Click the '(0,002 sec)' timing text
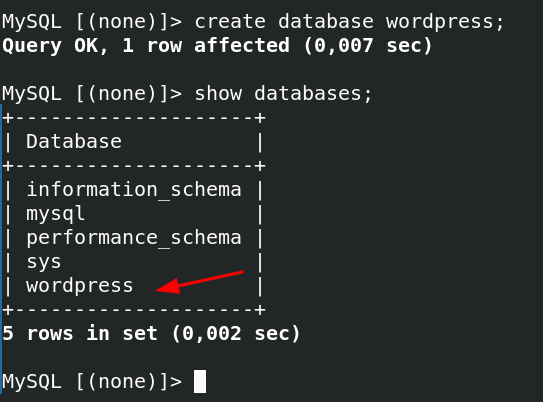 point(235,334)
